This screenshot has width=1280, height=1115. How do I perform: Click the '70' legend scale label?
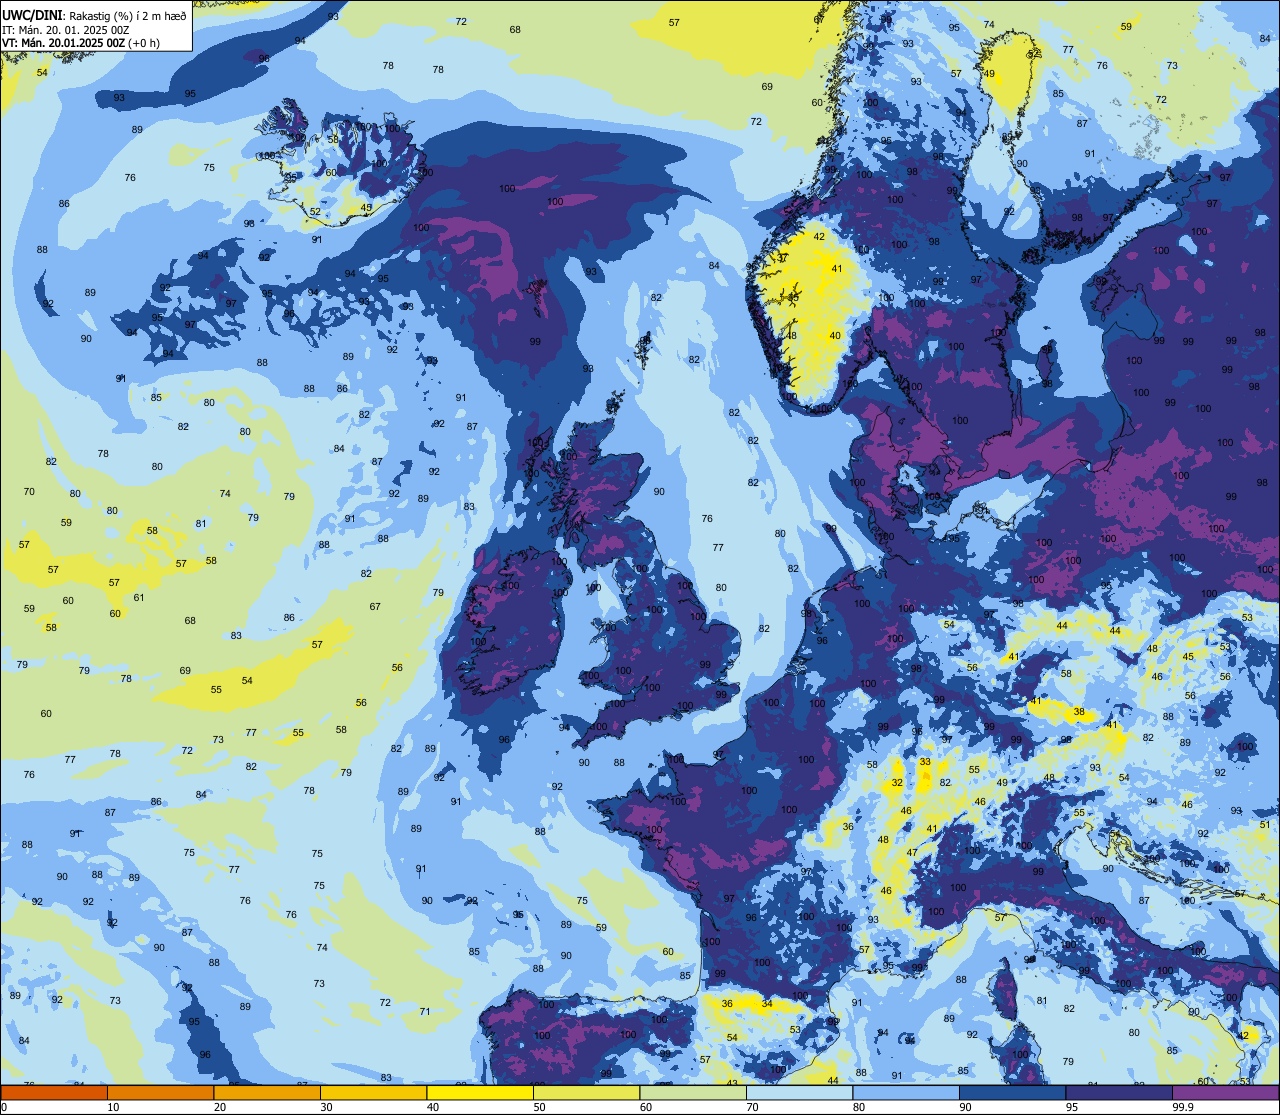pos(752,1107)
